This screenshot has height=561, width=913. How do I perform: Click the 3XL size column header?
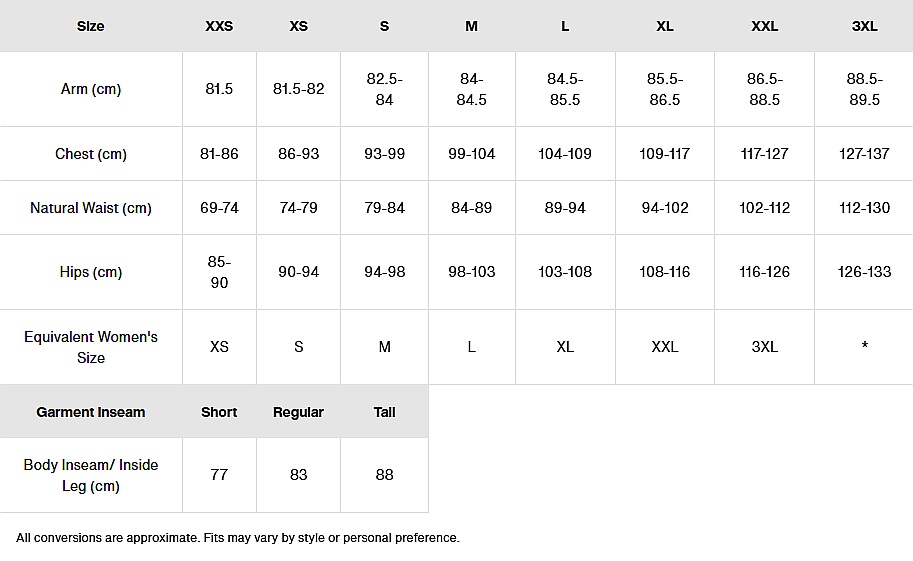click(864, 26)
